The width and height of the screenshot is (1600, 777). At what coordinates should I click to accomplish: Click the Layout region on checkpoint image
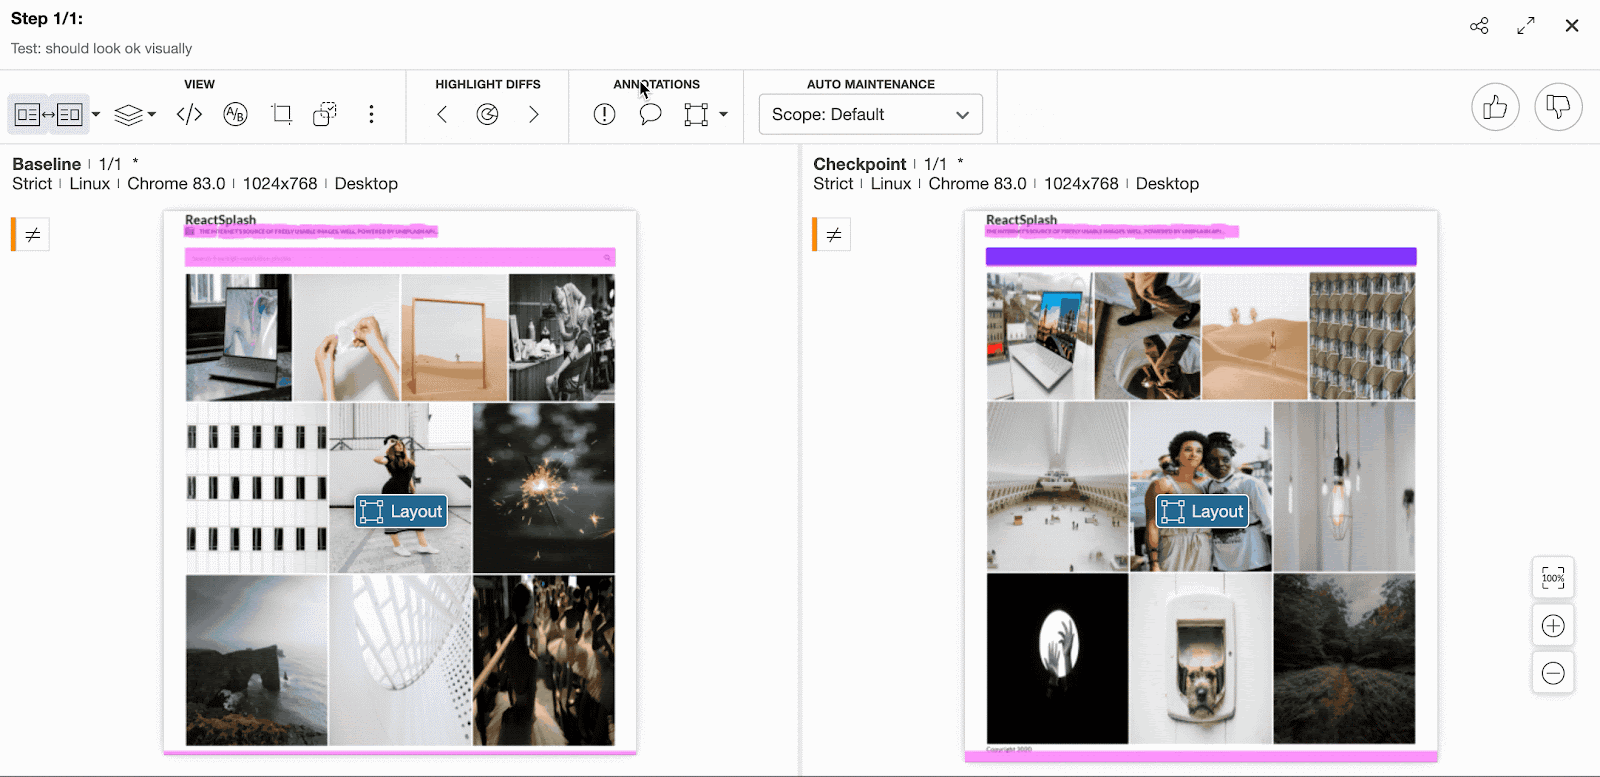click(x=1202, y=512)
